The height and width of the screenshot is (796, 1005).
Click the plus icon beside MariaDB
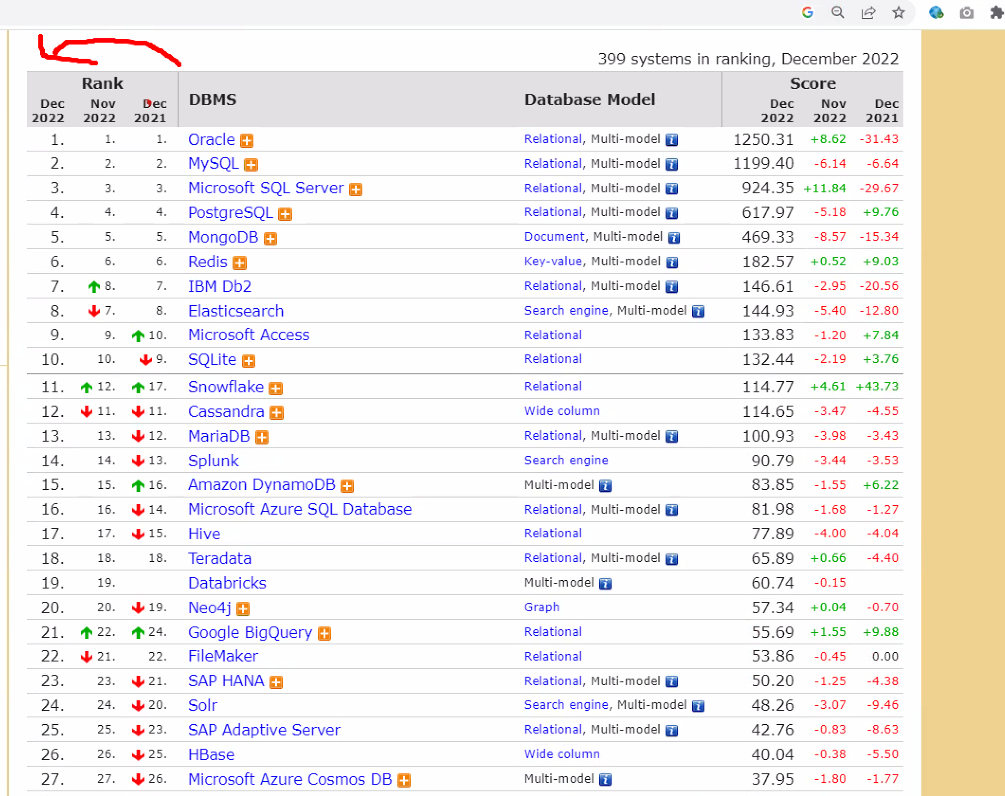pyautogui.click(x=262, y=437)
